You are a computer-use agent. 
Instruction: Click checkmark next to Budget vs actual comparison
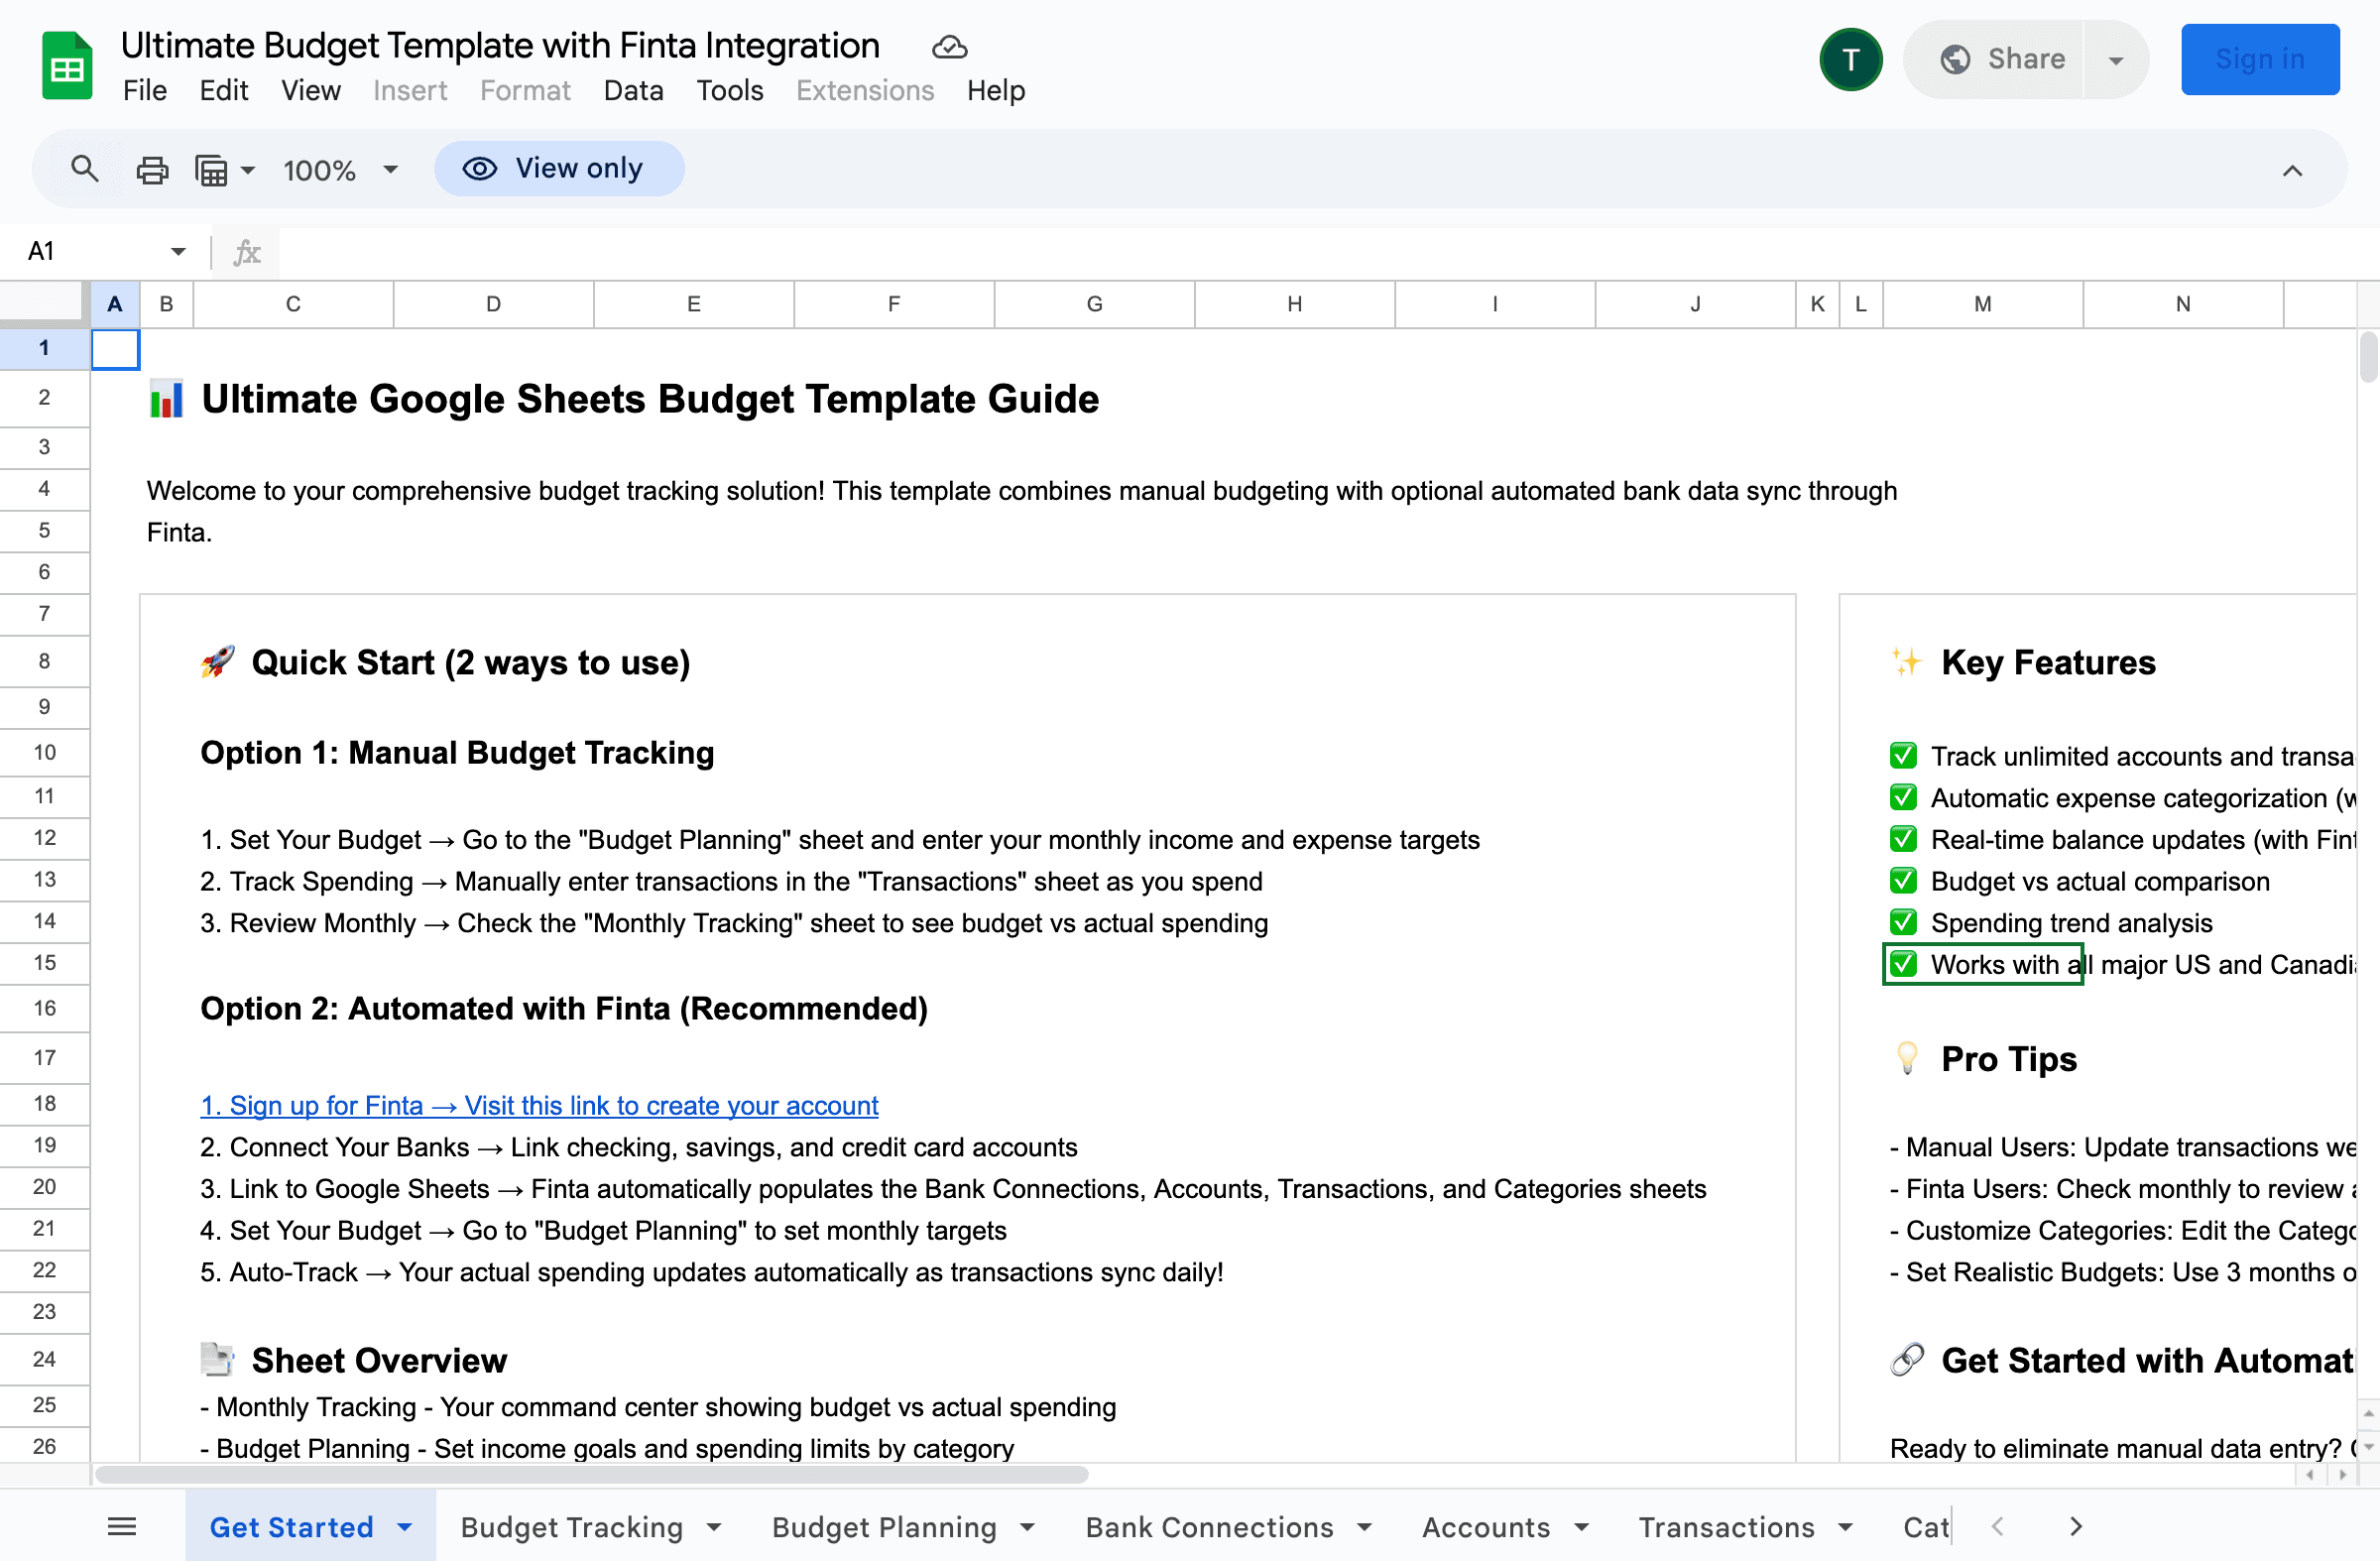click(x=1903, y=880)
